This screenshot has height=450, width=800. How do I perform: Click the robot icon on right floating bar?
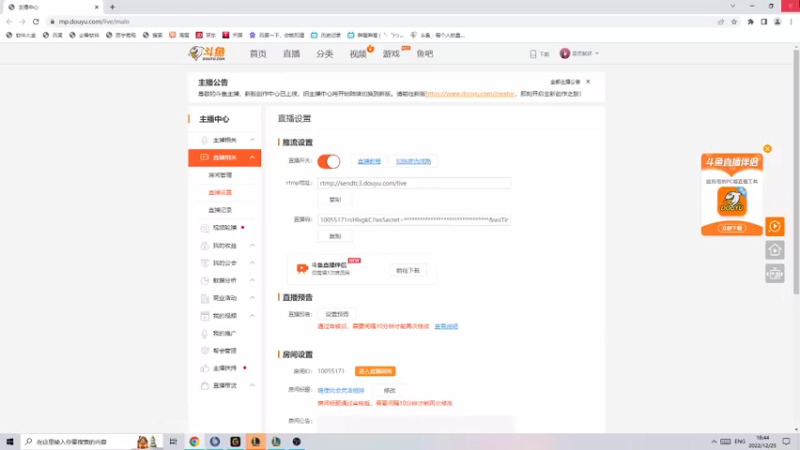[x=774, y=274]
